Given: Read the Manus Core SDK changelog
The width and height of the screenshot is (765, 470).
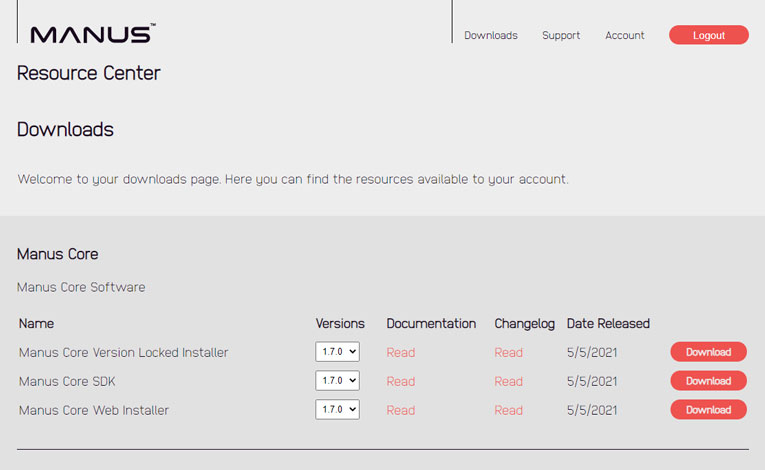Looking at the screenshot, I should [508, 381].
